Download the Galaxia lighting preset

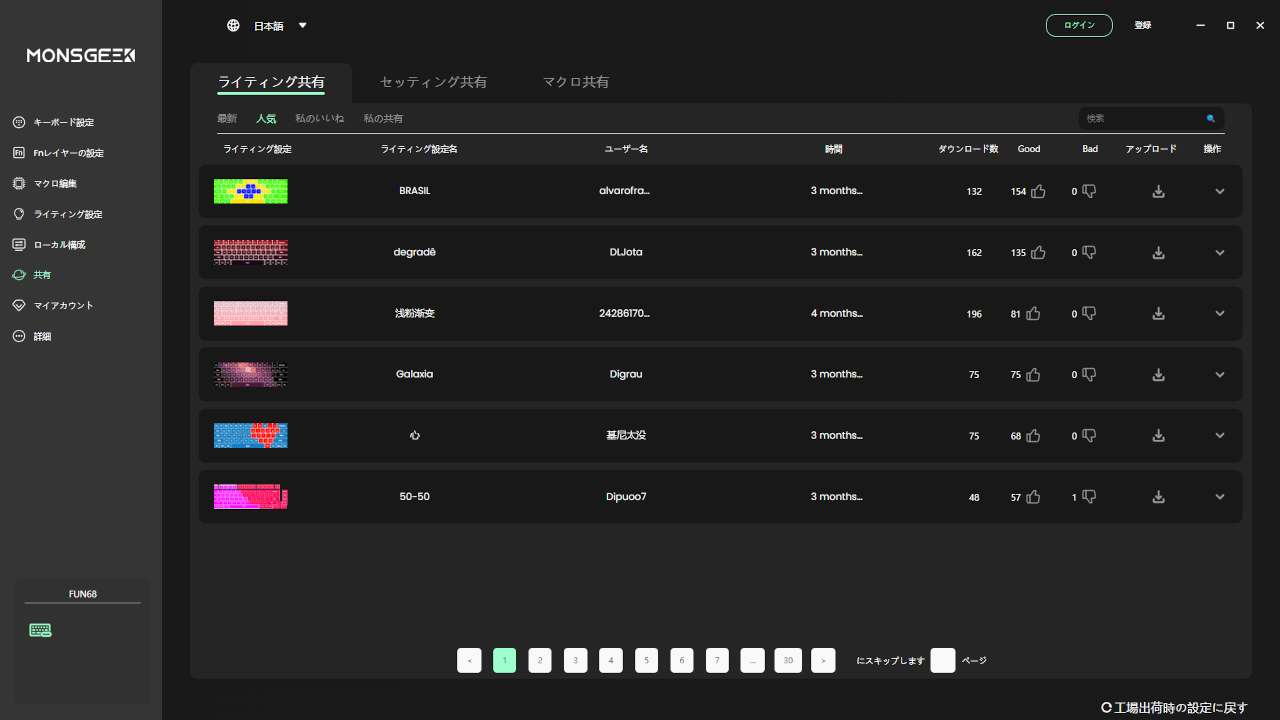pos(1158,375)
